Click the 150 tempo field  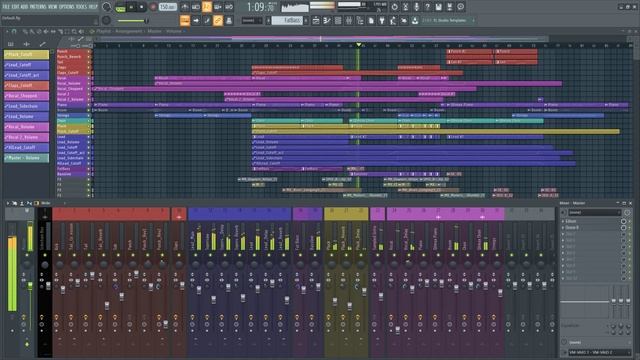click(167, 7)
